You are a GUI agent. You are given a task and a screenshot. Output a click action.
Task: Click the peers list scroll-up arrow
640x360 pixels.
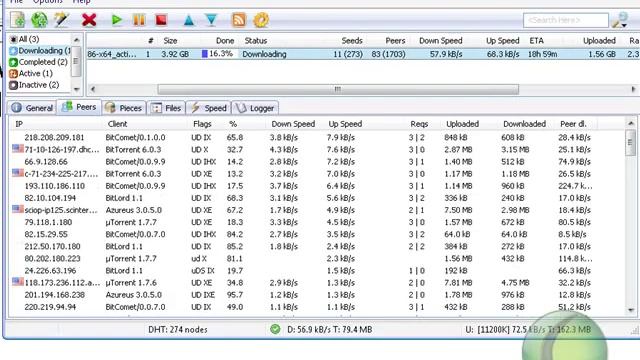(631, 123)
